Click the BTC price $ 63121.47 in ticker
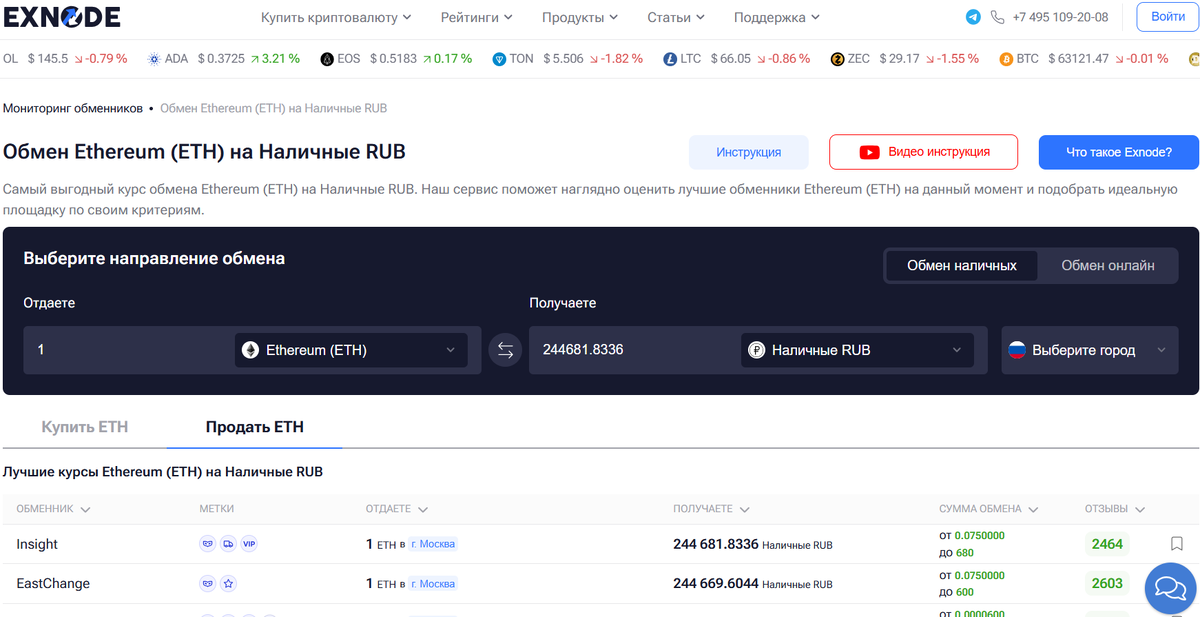 [1078, 59]
